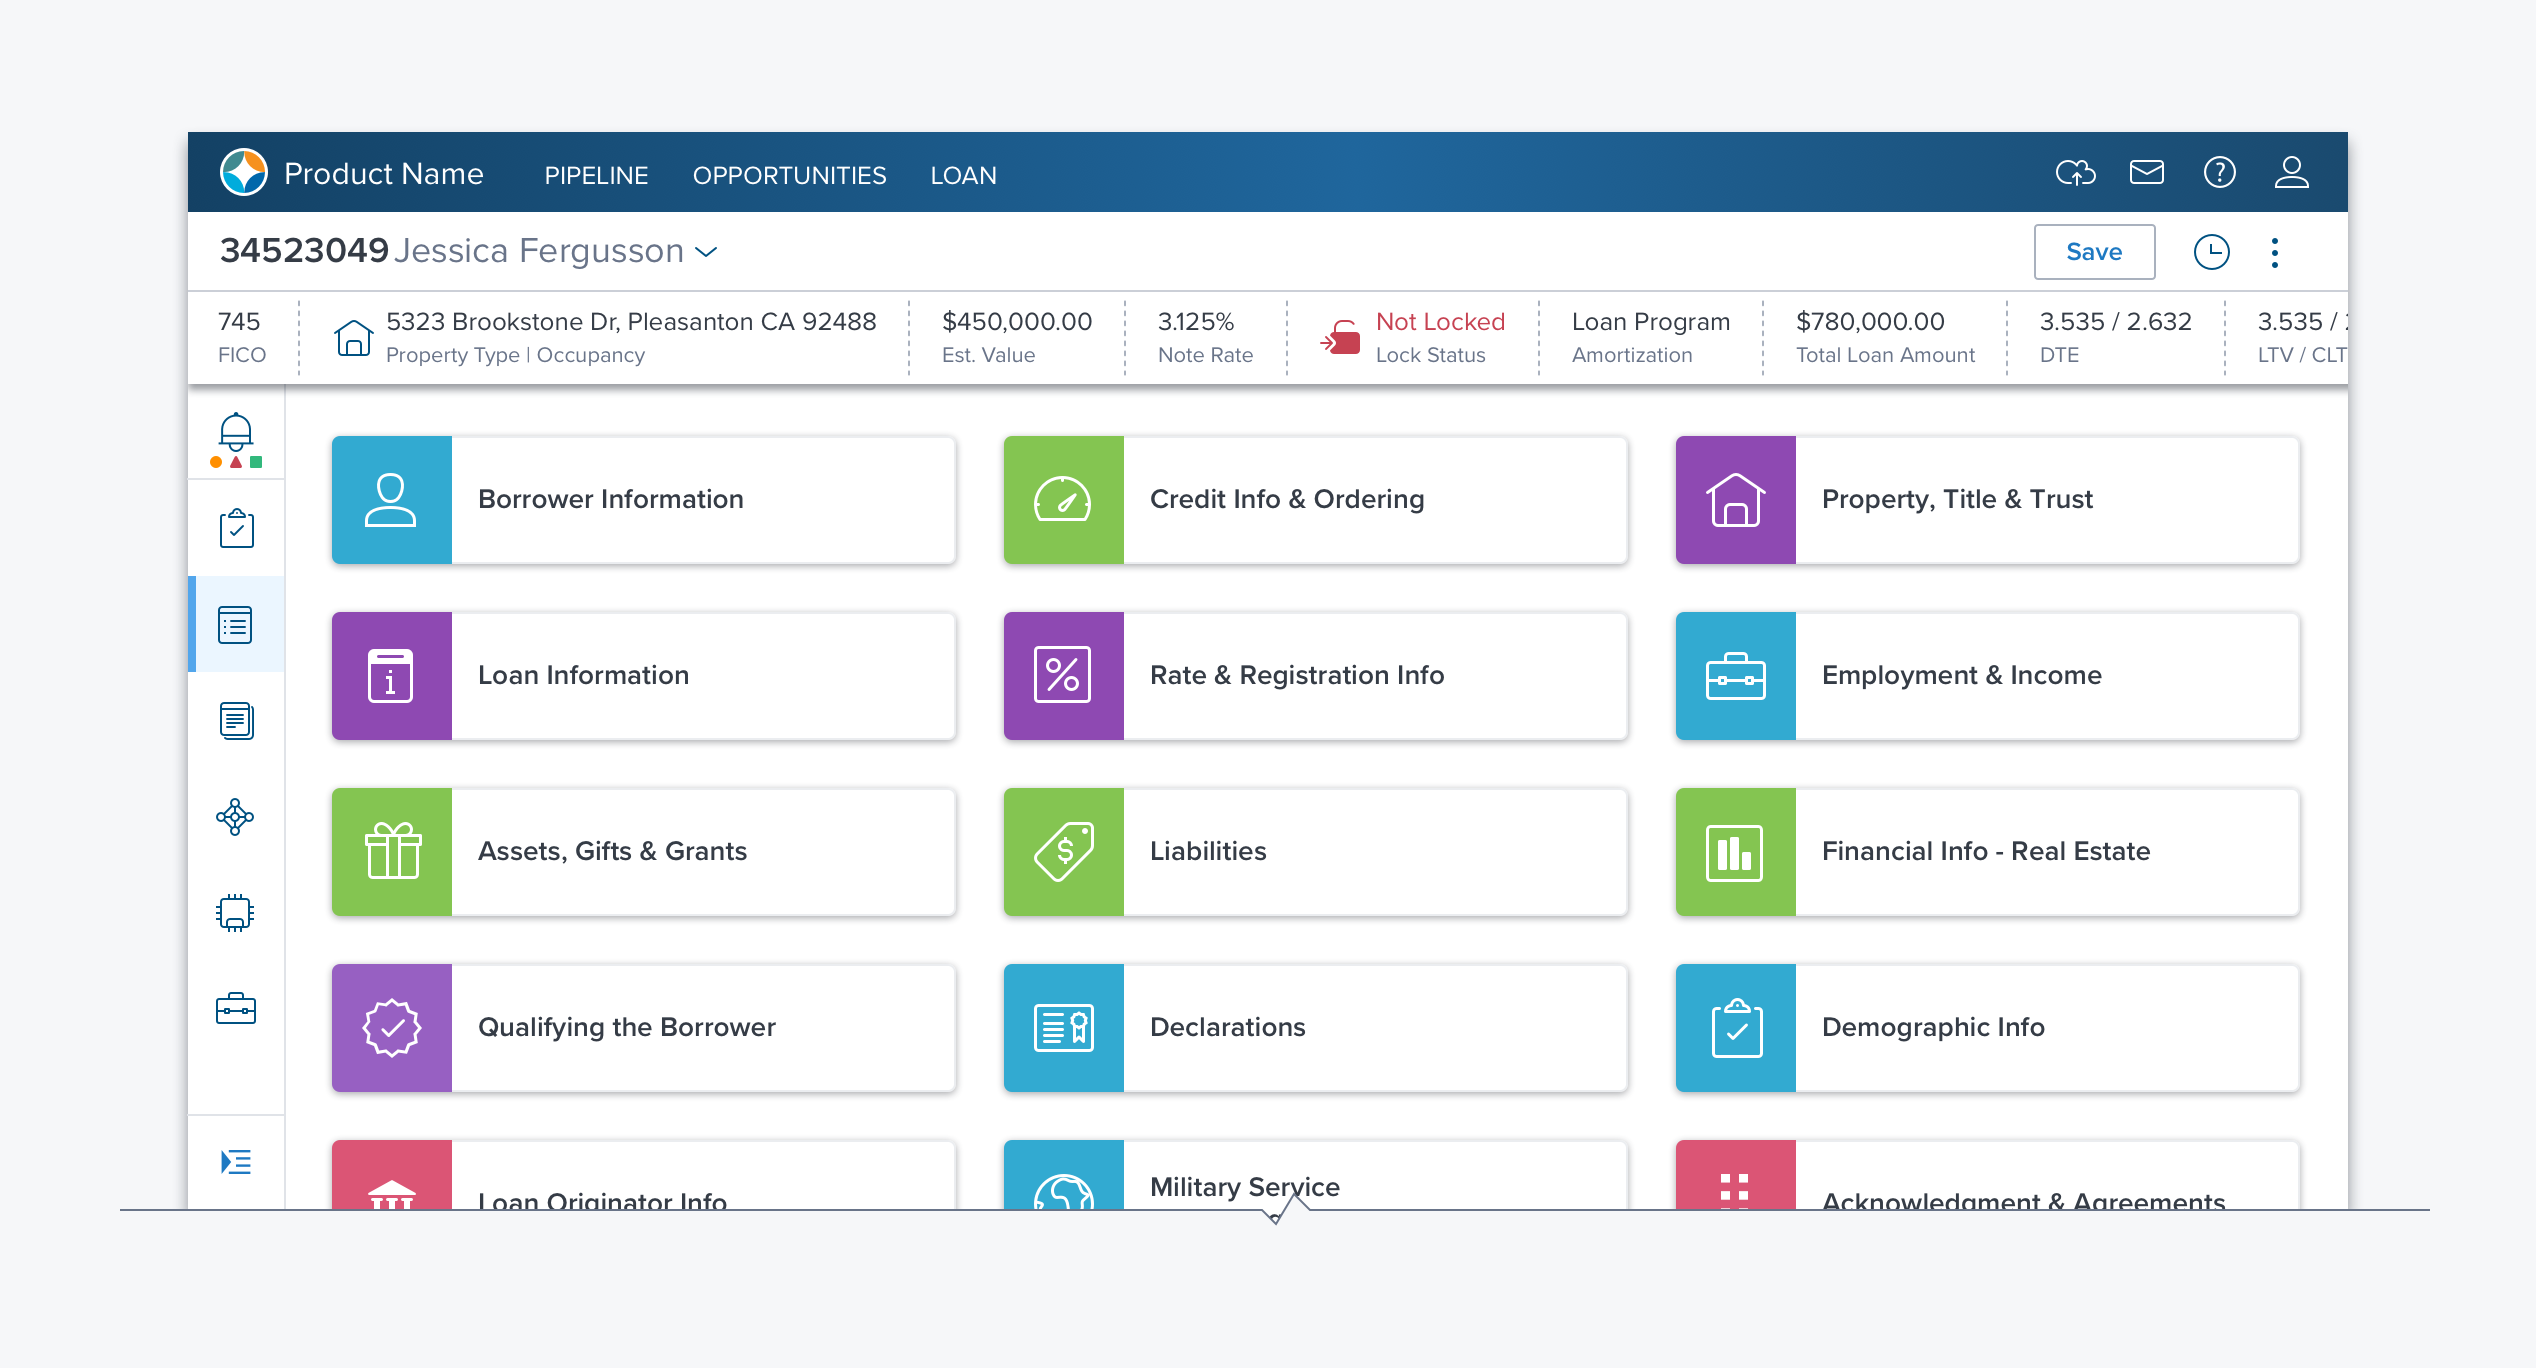Screen dimensions: 2536x1368
Task: Open the Assets, Gifts & Grants card
Action: coord(643,851)
